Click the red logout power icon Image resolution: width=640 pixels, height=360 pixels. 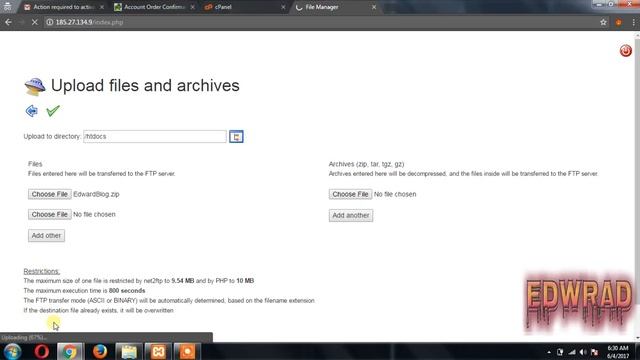tap(625, 51)
